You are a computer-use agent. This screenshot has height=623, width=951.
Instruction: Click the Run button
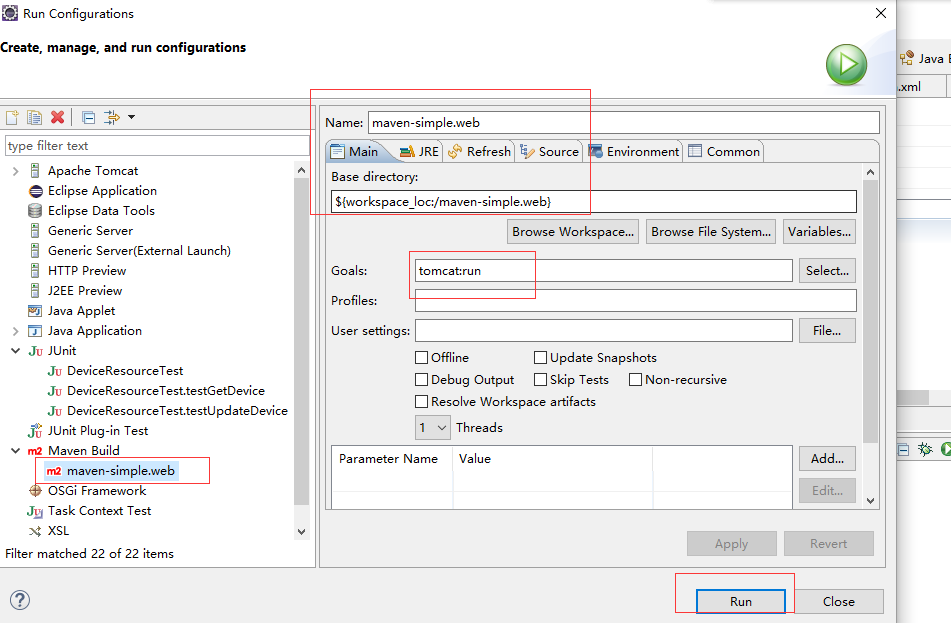(741, 601)
